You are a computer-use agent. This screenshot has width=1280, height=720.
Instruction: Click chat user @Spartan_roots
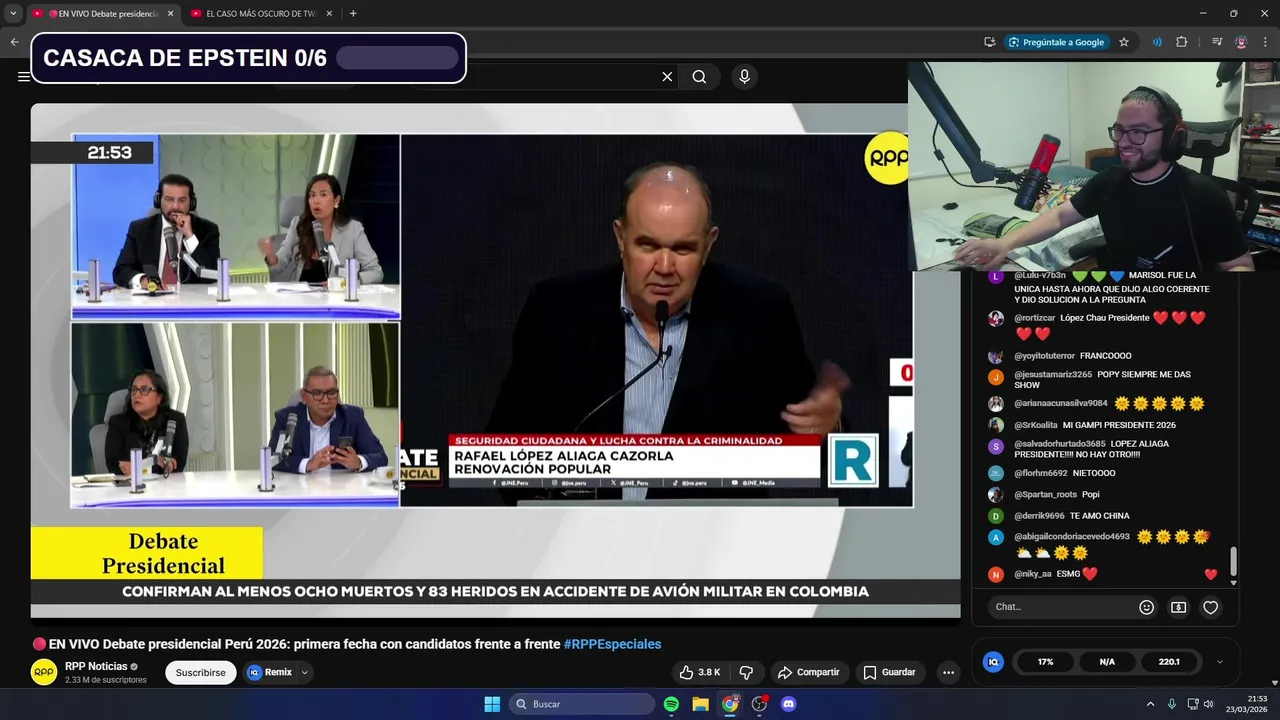click(1046, 494)
